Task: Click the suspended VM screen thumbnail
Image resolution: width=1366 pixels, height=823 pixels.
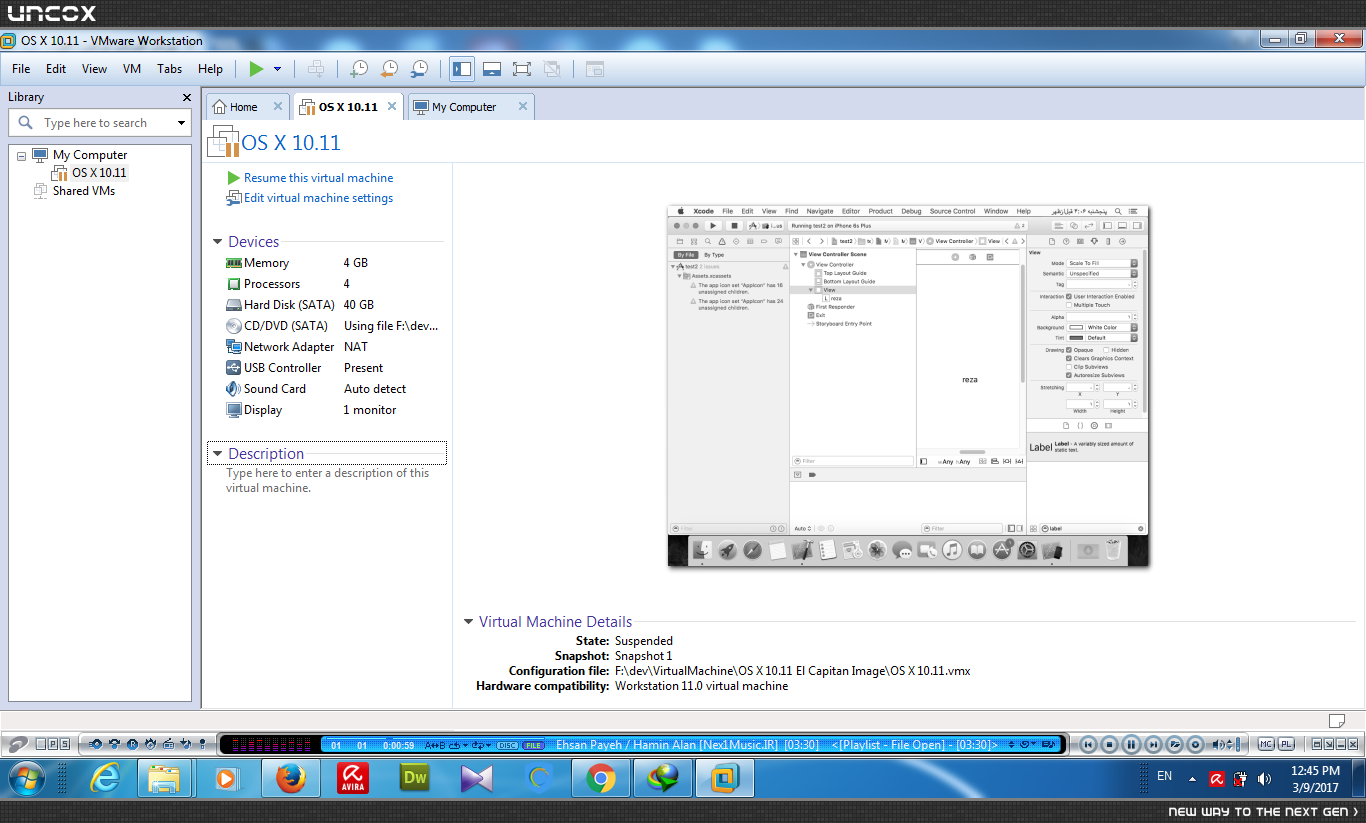Action: point(908,387)
